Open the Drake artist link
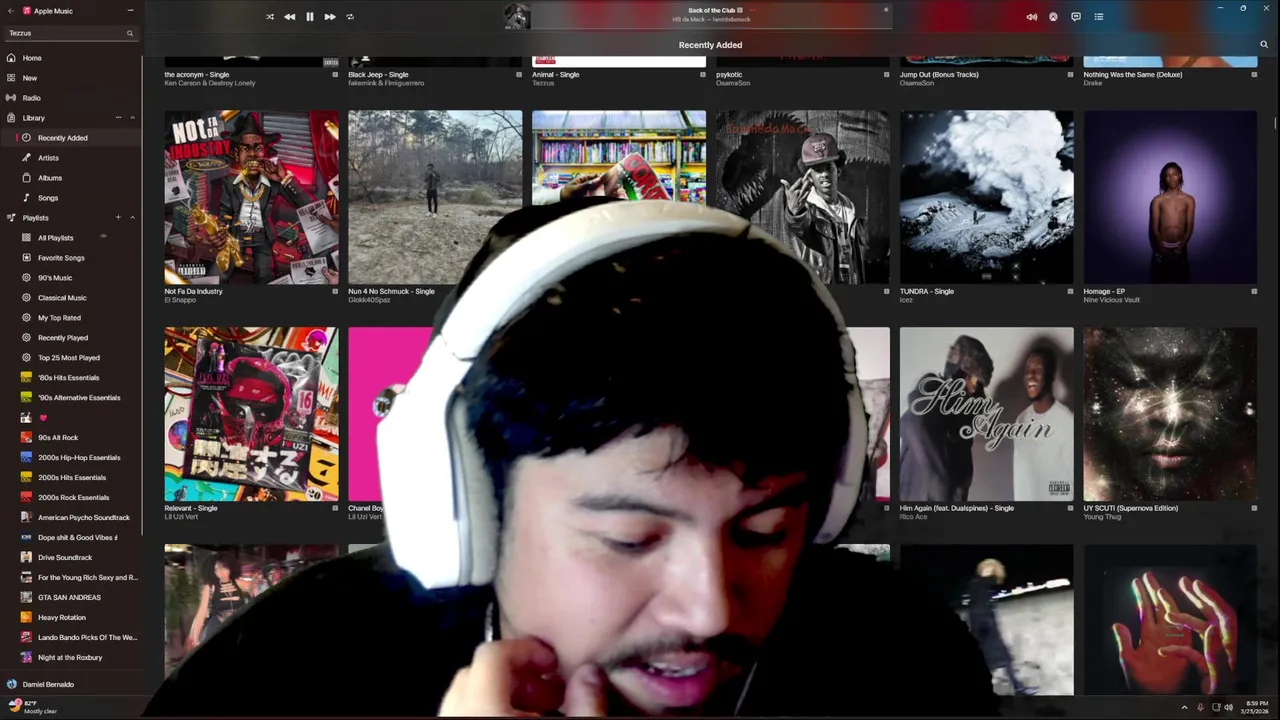 tap(1091, 83)
